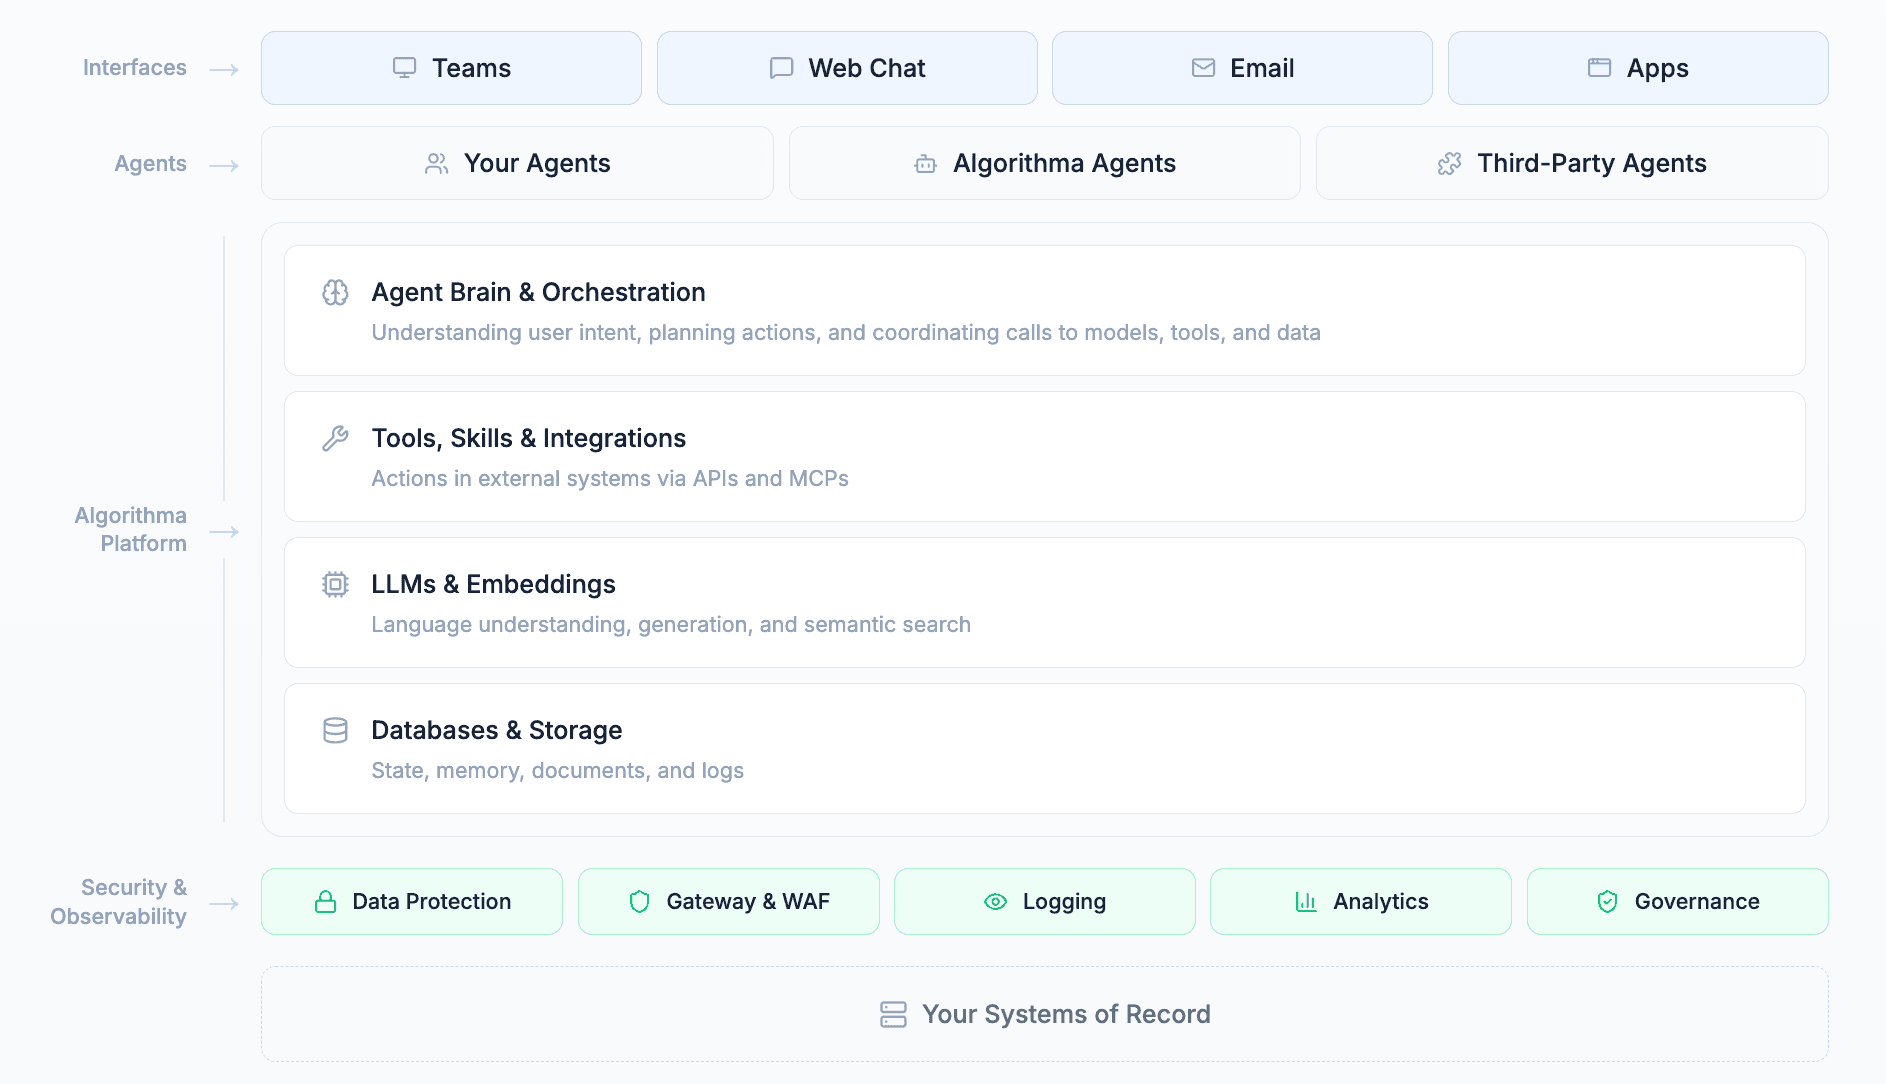
Task: Click the bar chart icon beside Analytics
Action: coord(1306,902)
